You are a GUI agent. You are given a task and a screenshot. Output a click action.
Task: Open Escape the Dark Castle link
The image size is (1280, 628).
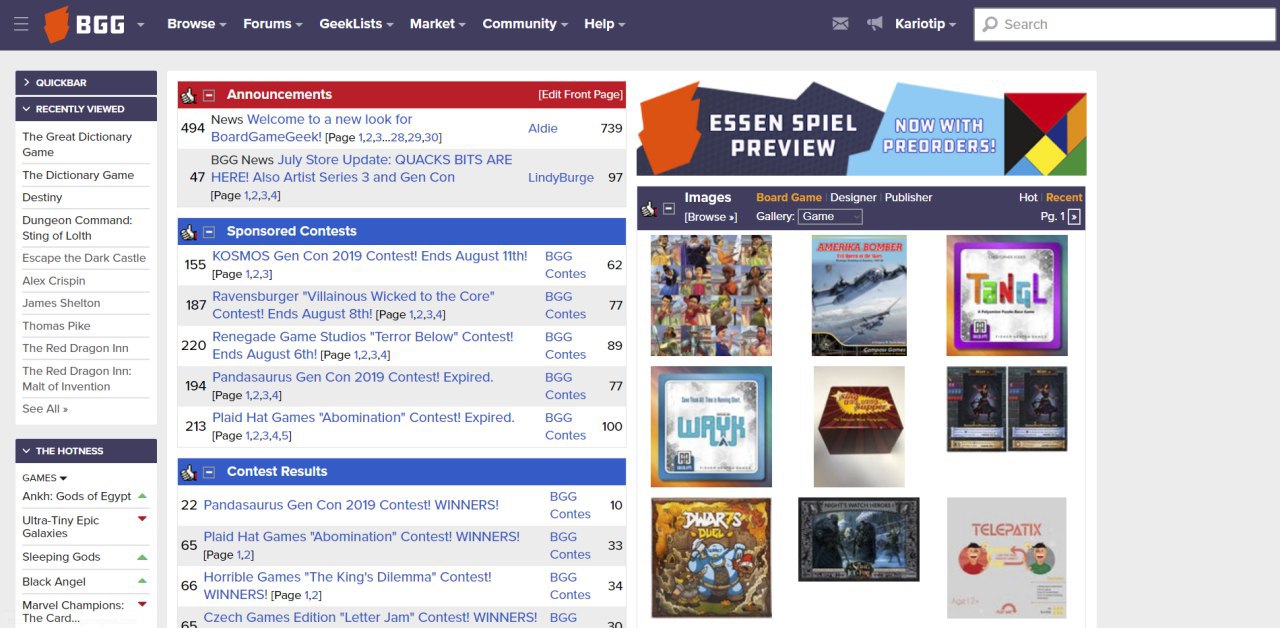(84, 258)
